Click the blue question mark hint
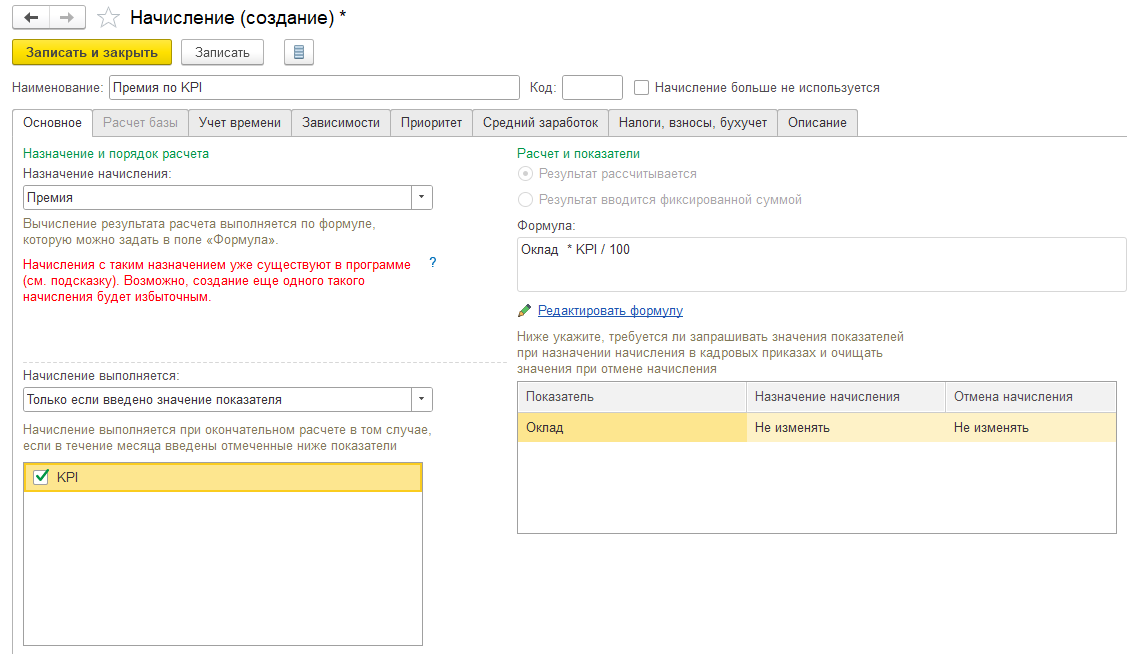This screenshot has width=1127, height=654. [433, 262]
